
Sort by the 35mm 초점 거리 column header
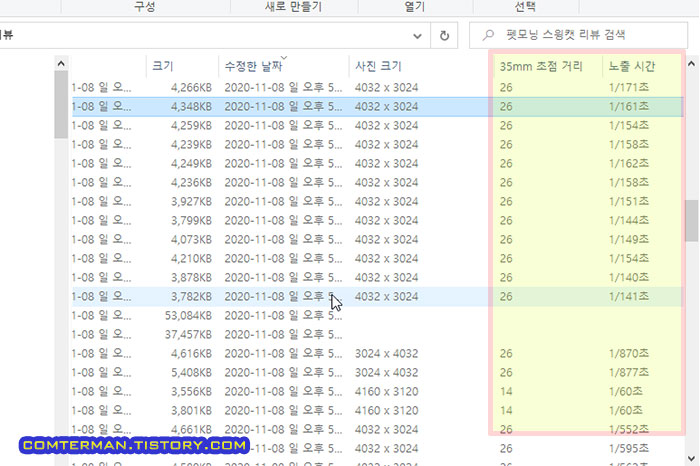[541, 66]
